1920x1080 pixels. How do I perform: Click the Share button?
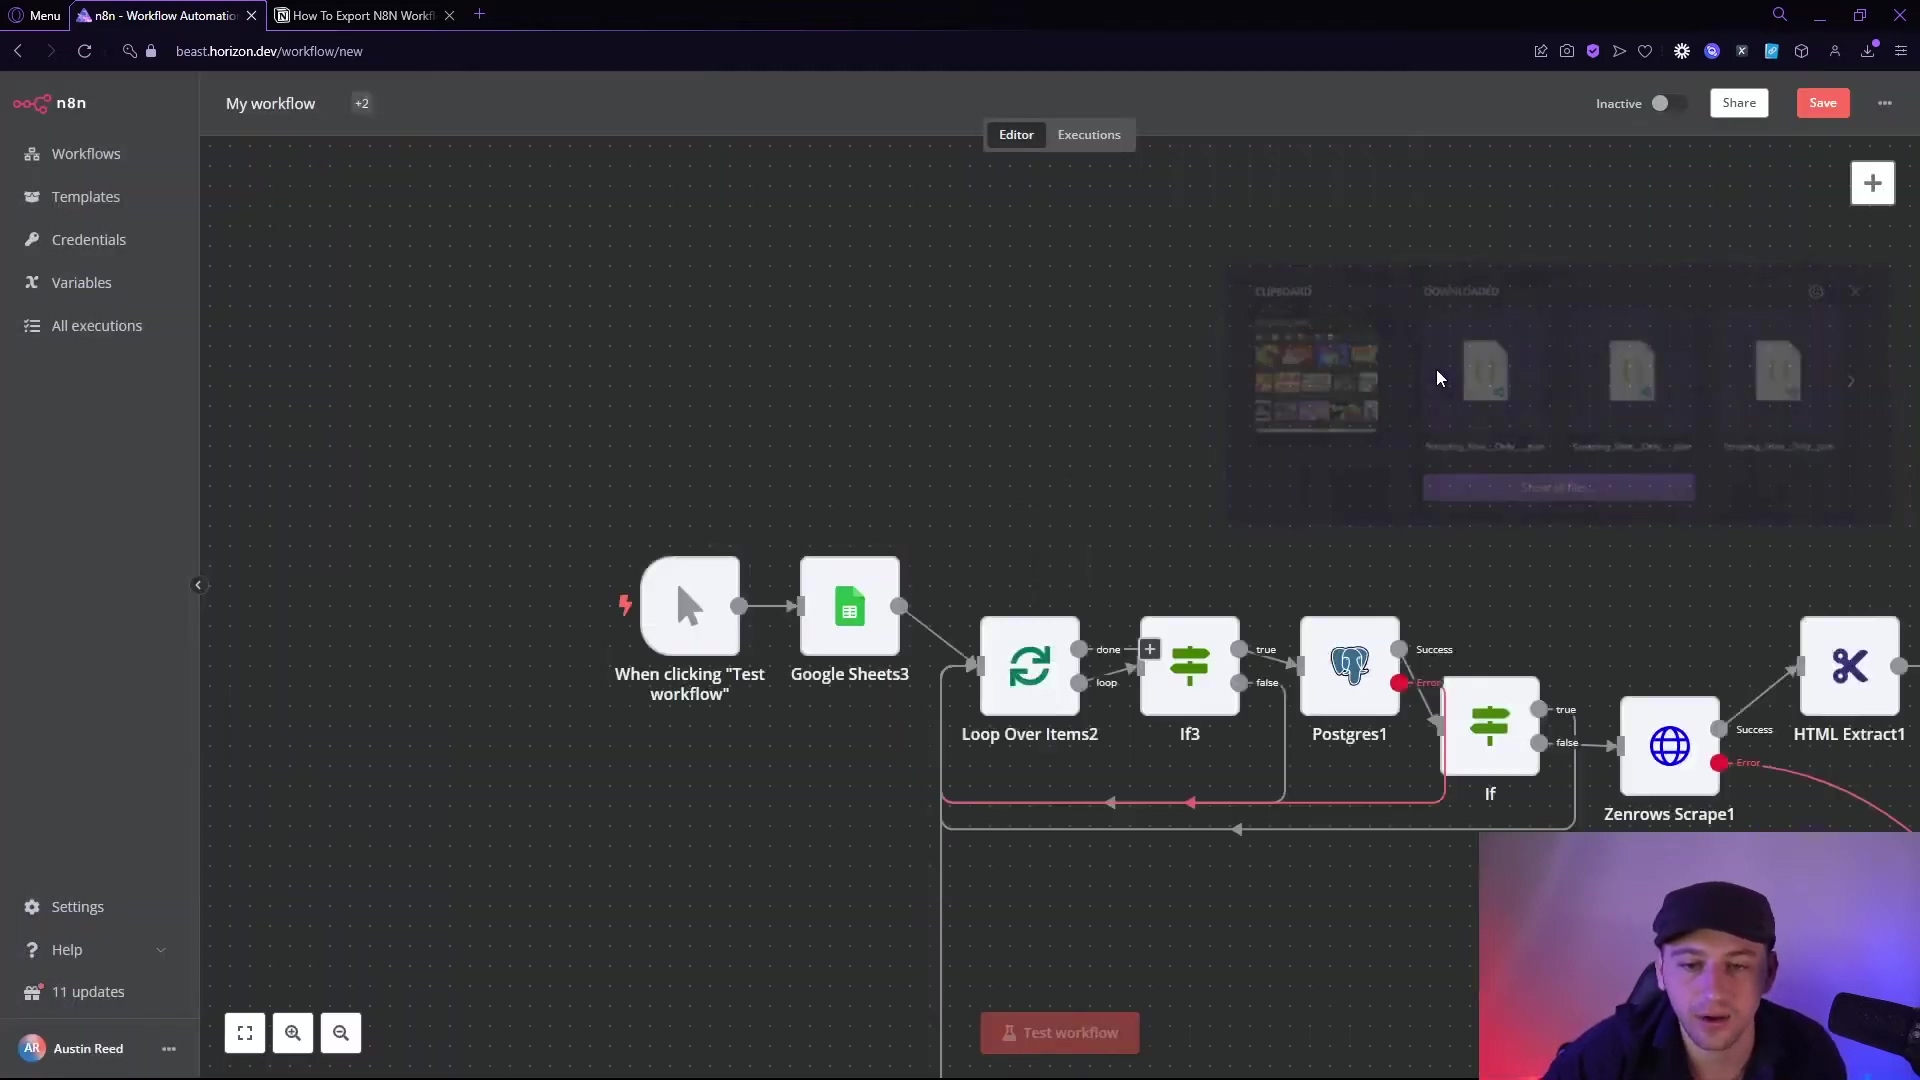[x=1739, y=103]
